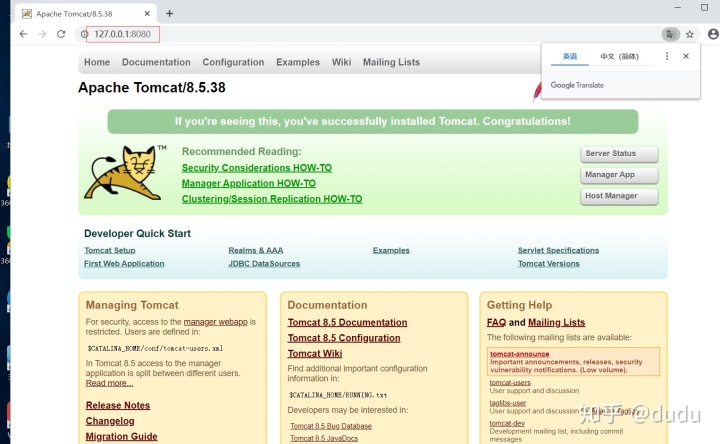Open the user profile icon
The image size is (720, 444).
point(713,34)
